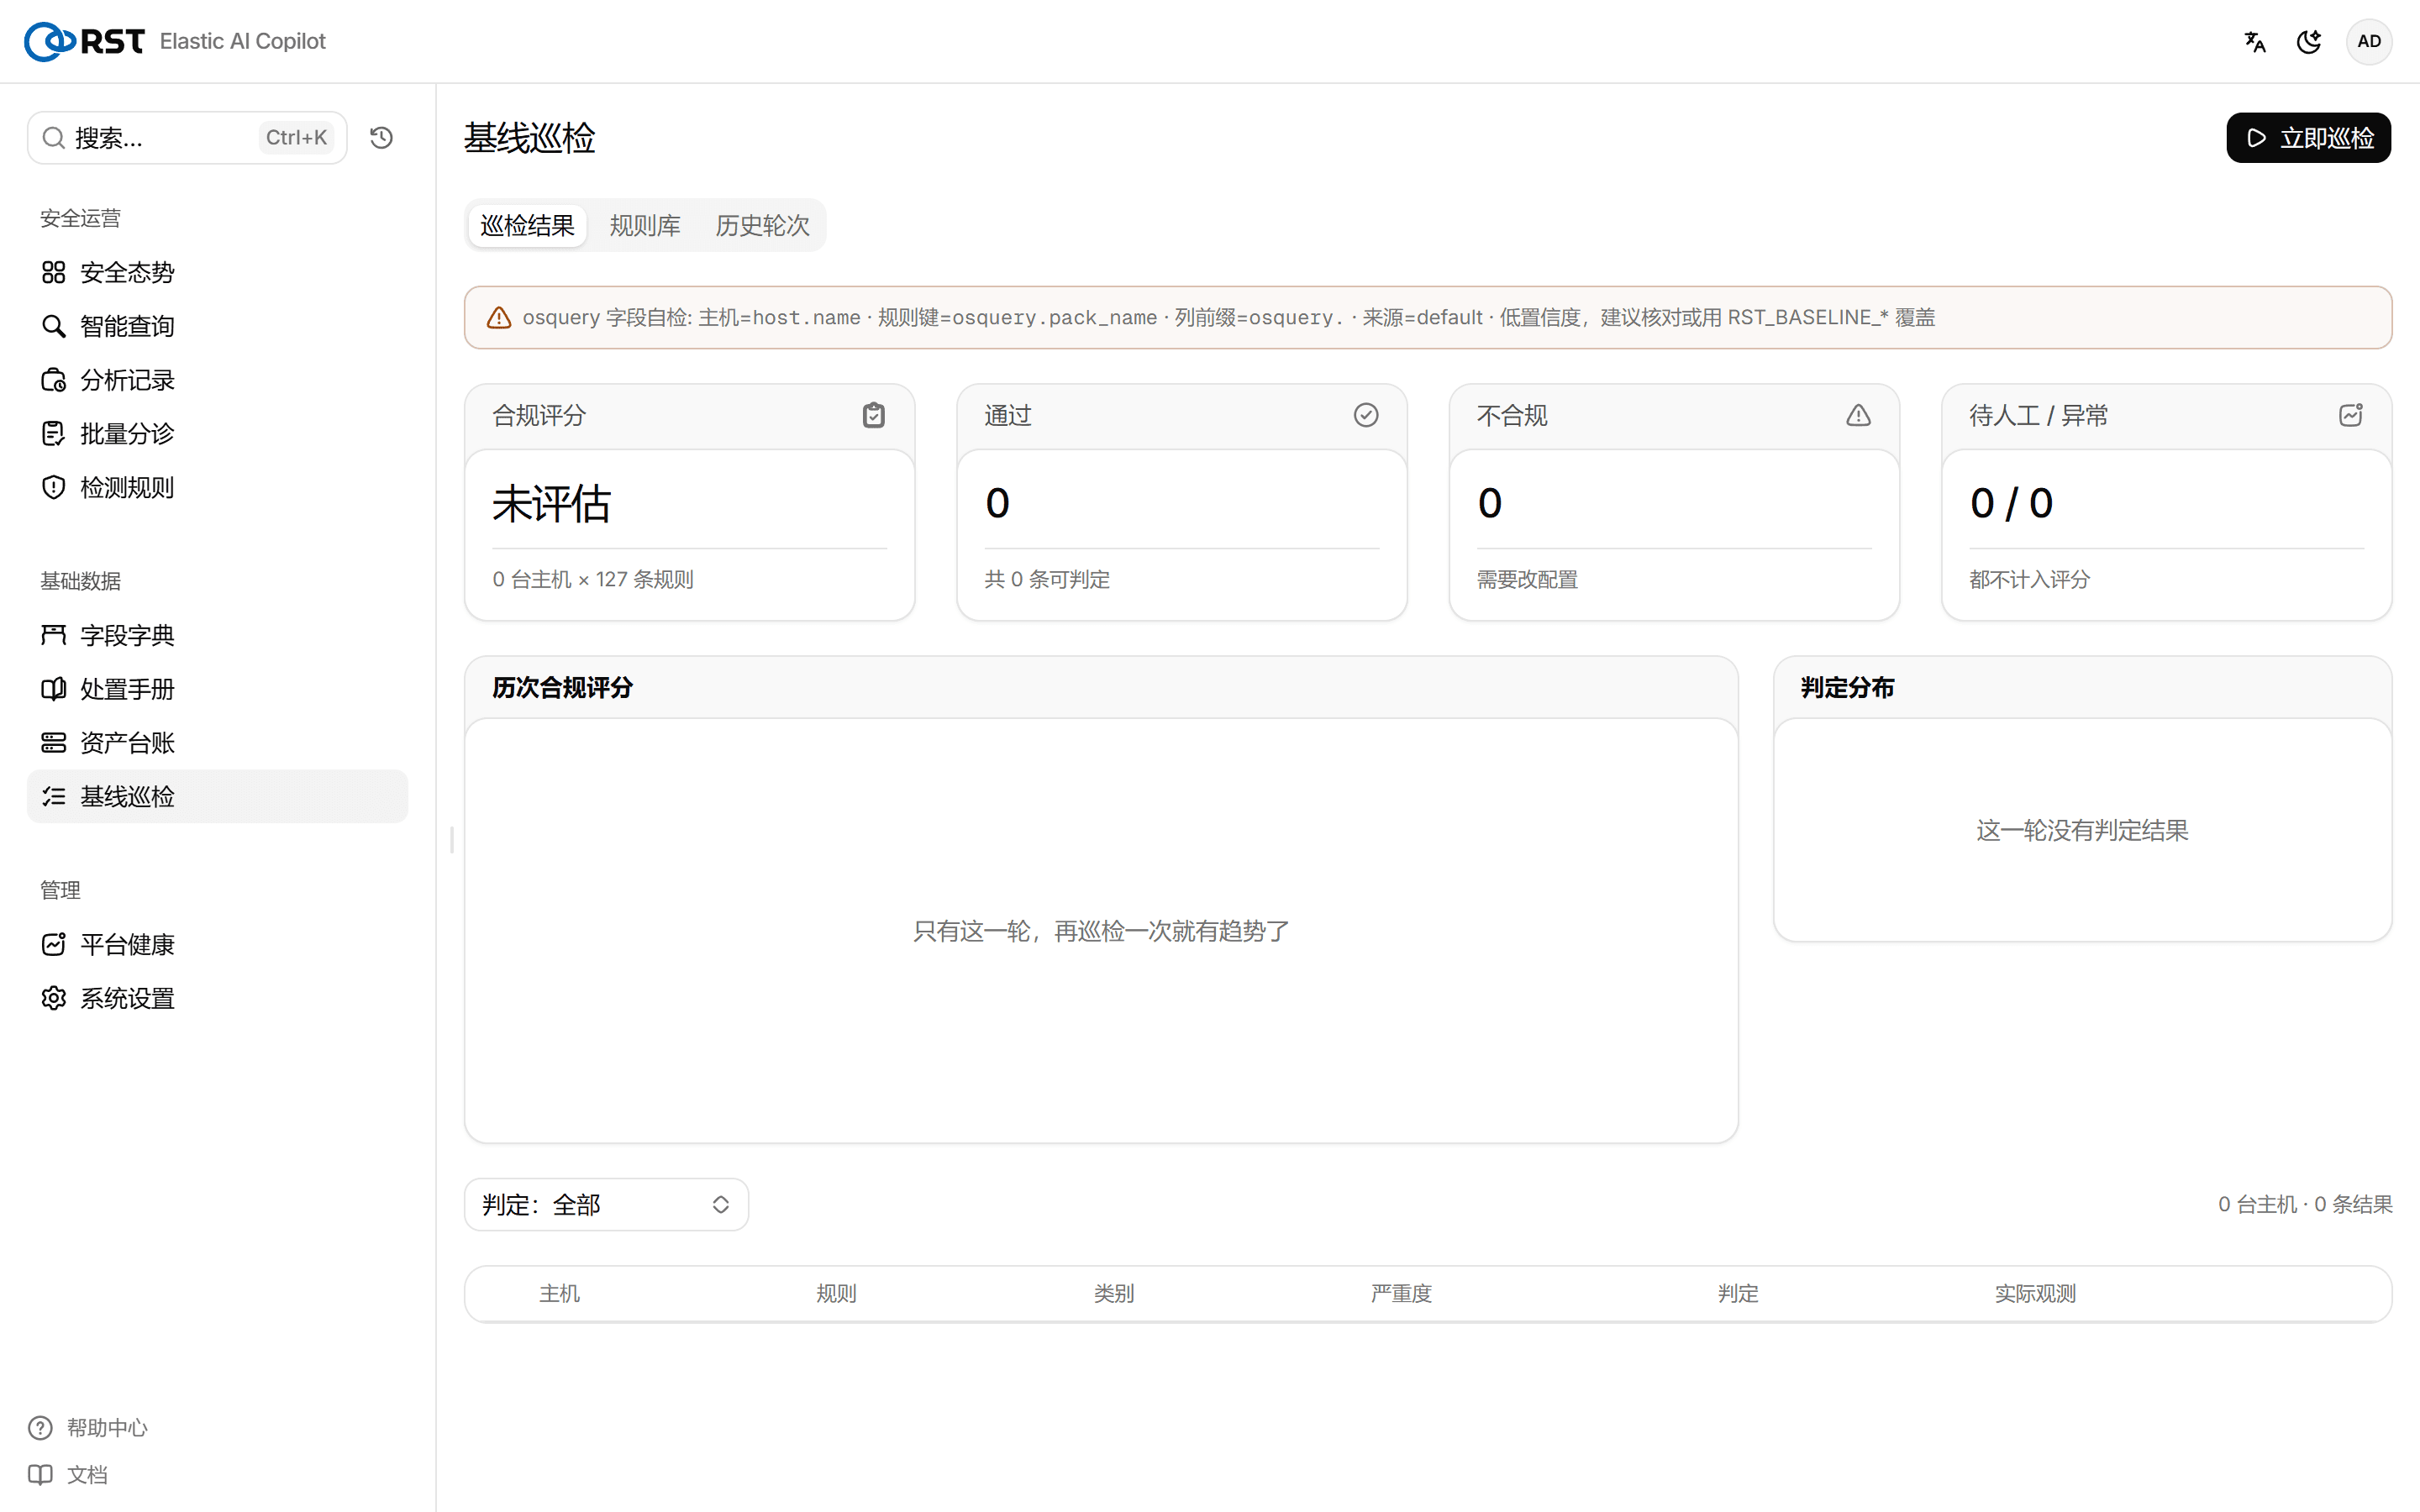Click Elastic AI Copilot title text
The width and height of the screenshot is (2420, 1512).
click(242, 41)
